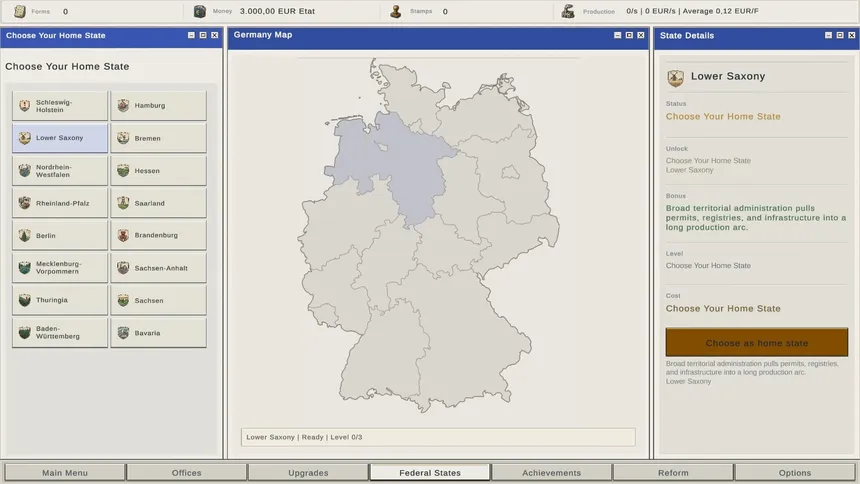Open the Main Menu tab
Screen dimensions: 860x484
[65, 472]
